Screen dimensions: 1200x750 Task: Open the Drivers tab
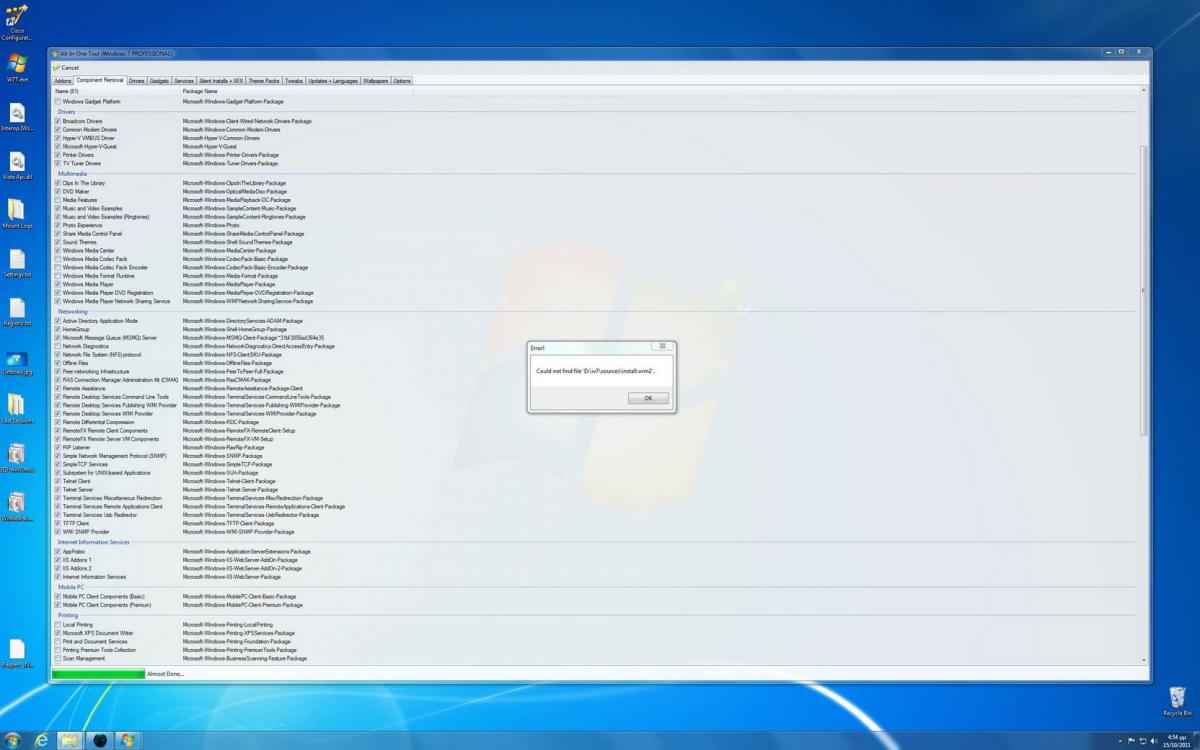[136, 80]
